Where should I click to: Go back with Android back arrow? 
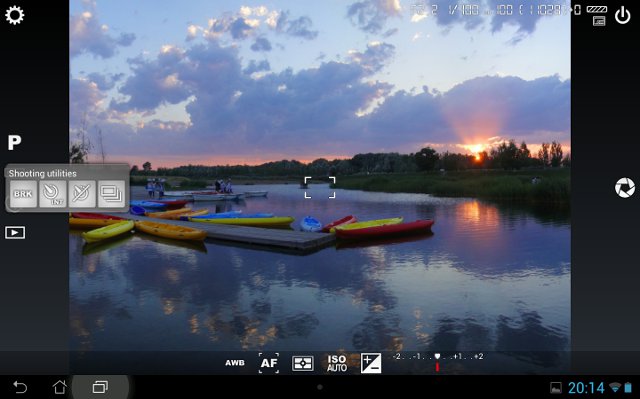(x=20, y=387)
